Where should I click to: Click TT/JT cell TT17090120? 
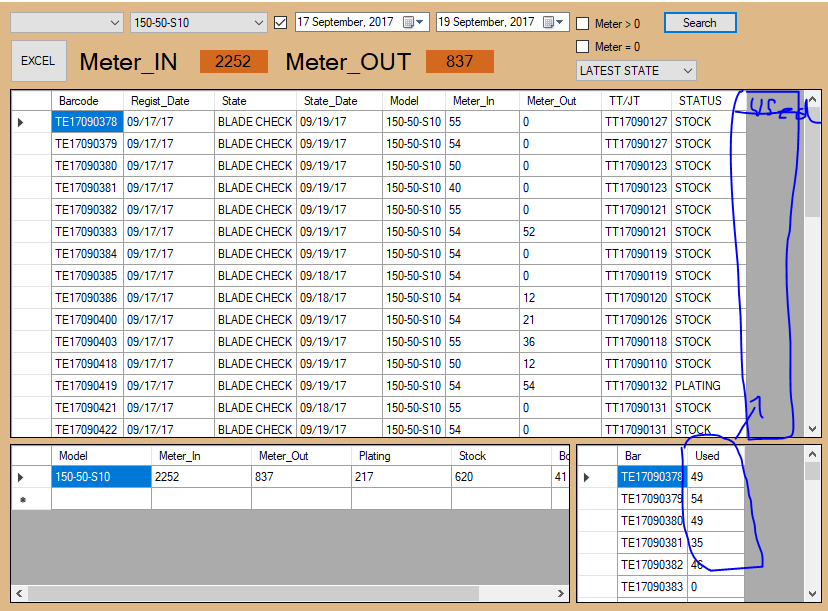point(636,298)
